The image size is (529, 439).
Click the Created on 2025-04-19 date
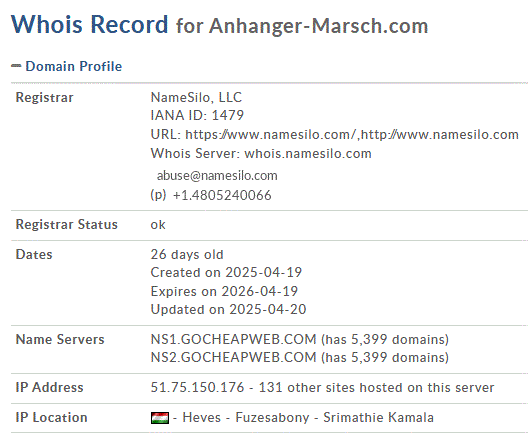coord(226,272)
